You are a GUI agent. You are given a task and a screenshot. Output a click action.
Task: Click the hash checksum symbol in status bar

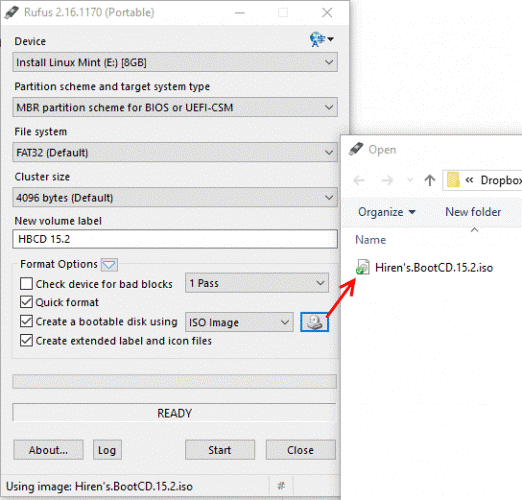pos(281,486)
